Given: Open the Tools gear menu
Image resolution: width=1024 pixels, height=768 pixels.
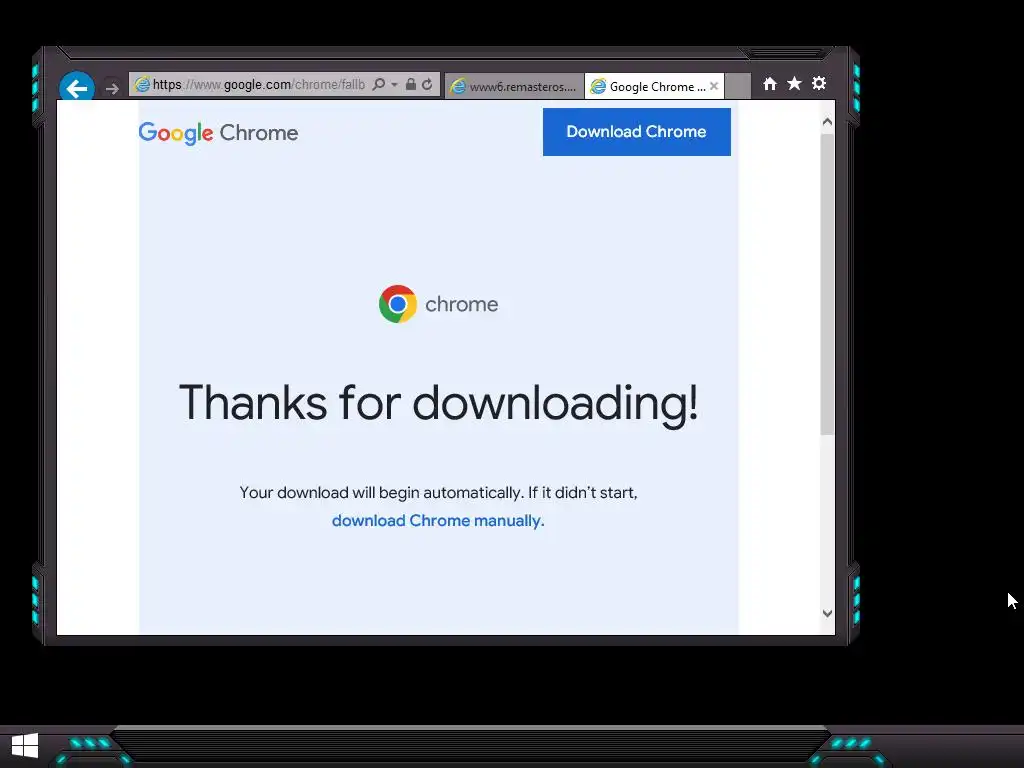Looking at the screenshot, I should click(819, 83).
